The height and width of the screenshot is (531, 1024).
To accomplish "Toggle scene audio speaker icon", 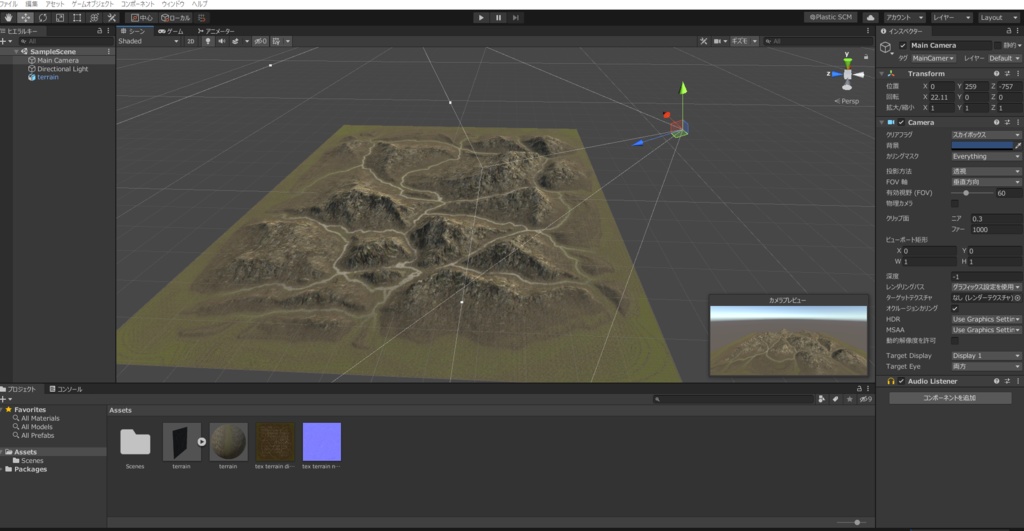I will (x=221, y=41).
